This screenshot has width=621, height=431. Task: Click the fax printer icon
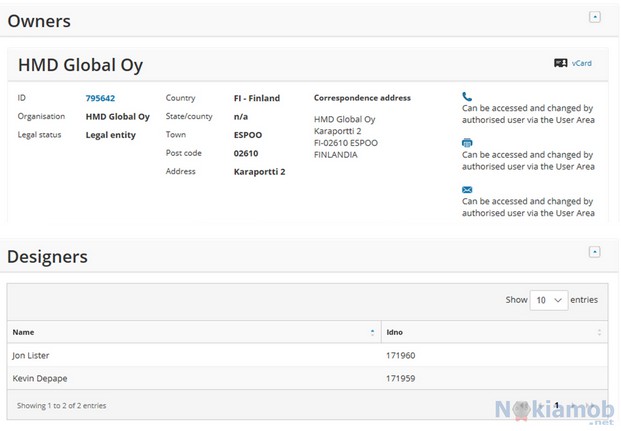click(x=467, y=143)
